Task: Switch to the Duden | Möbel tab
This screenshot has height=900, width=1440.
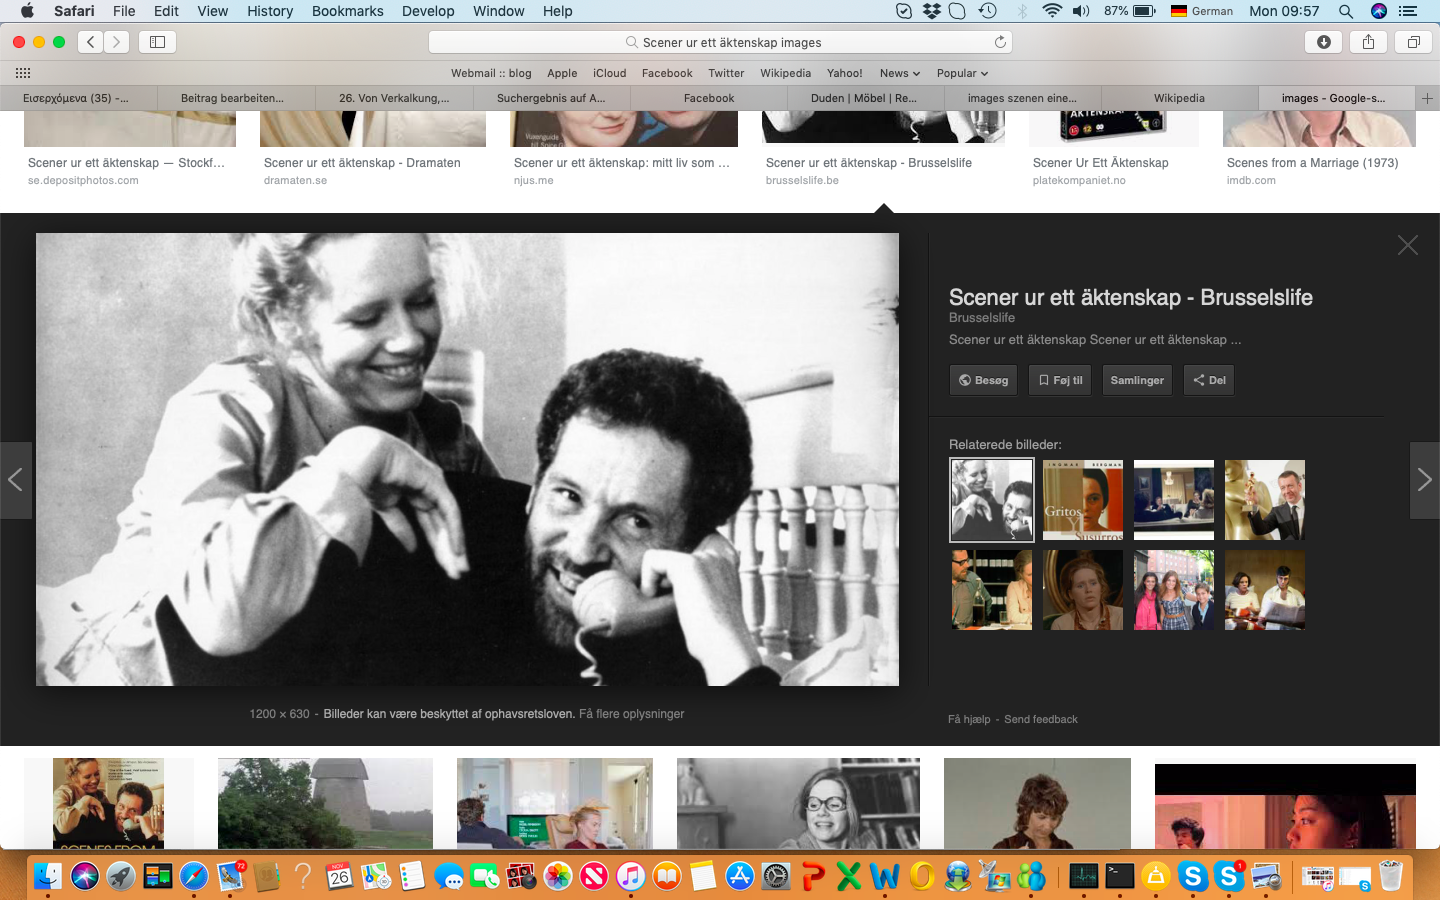Action: pos(866,98)
